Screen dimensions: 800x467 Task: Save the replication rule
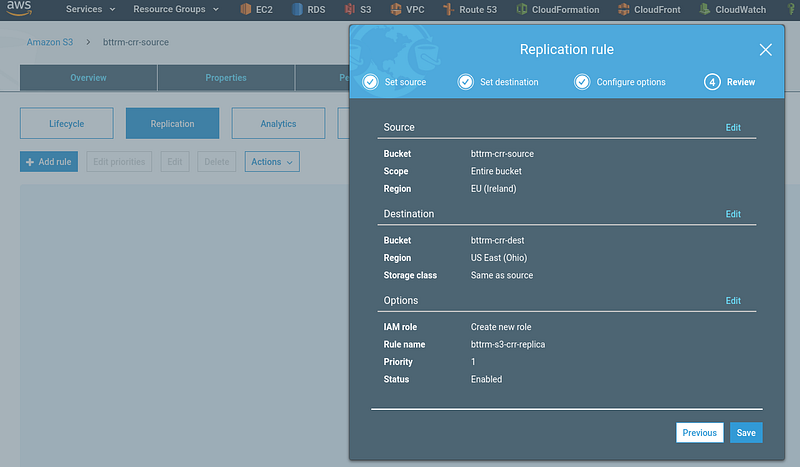pos(746,433)
